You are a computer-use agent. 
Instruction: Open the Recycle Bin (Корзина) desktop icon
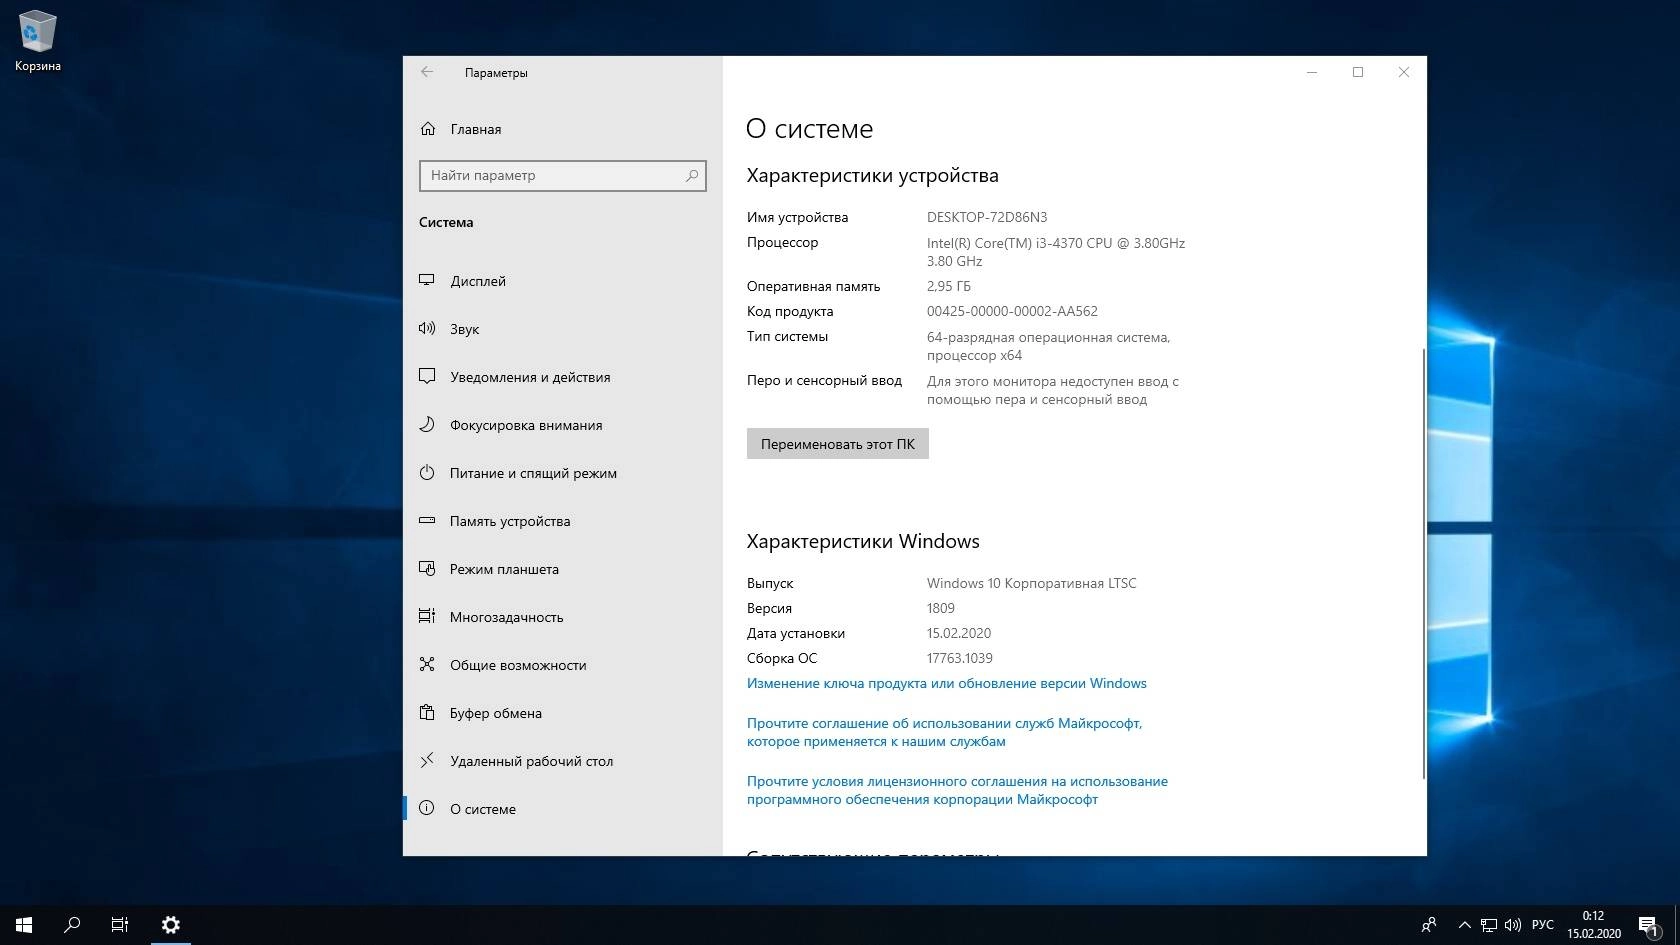[x=37, y=42]
